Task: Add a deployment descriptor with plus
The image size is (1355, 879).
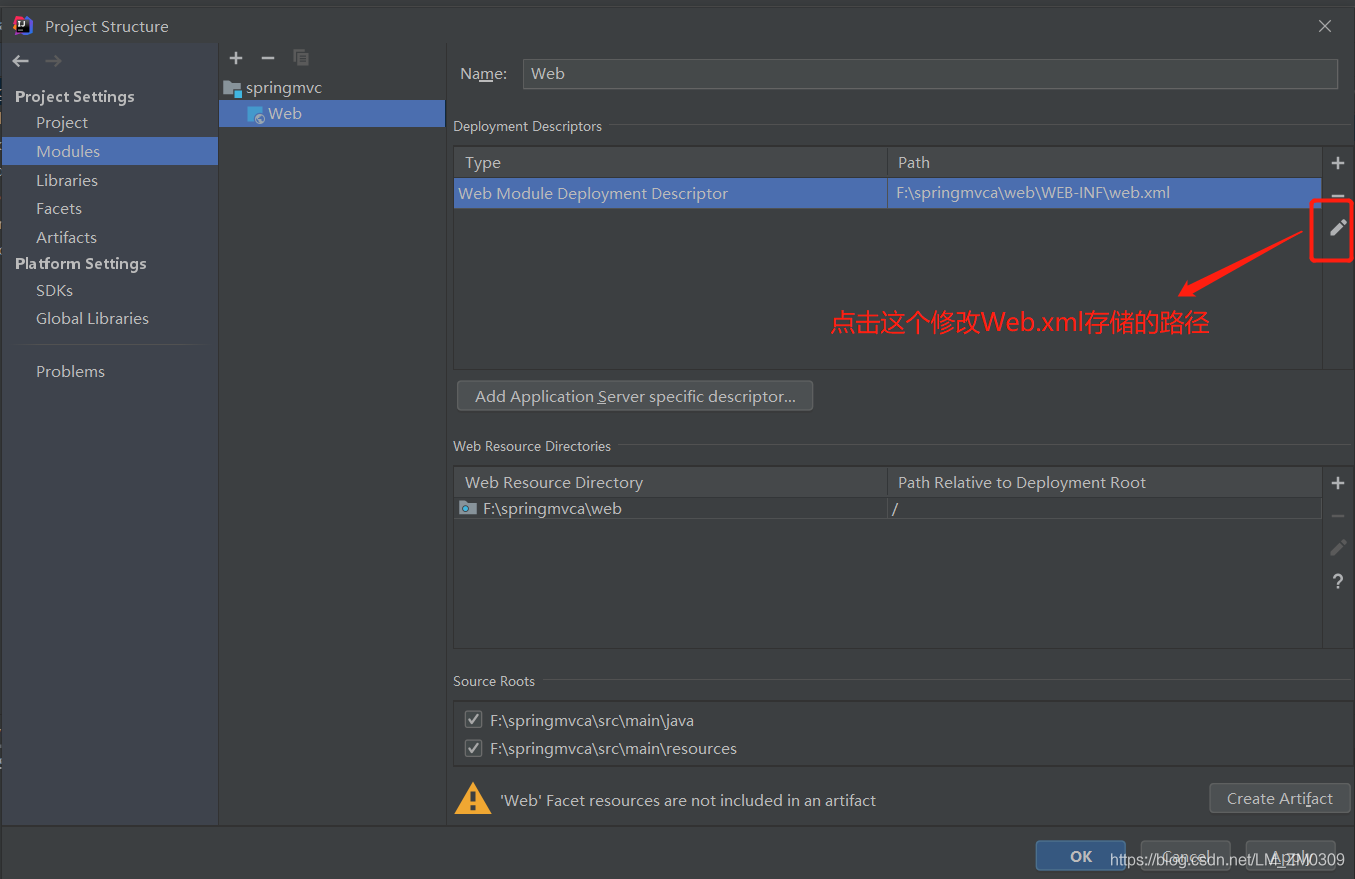Action: [x=1338, y=163]
